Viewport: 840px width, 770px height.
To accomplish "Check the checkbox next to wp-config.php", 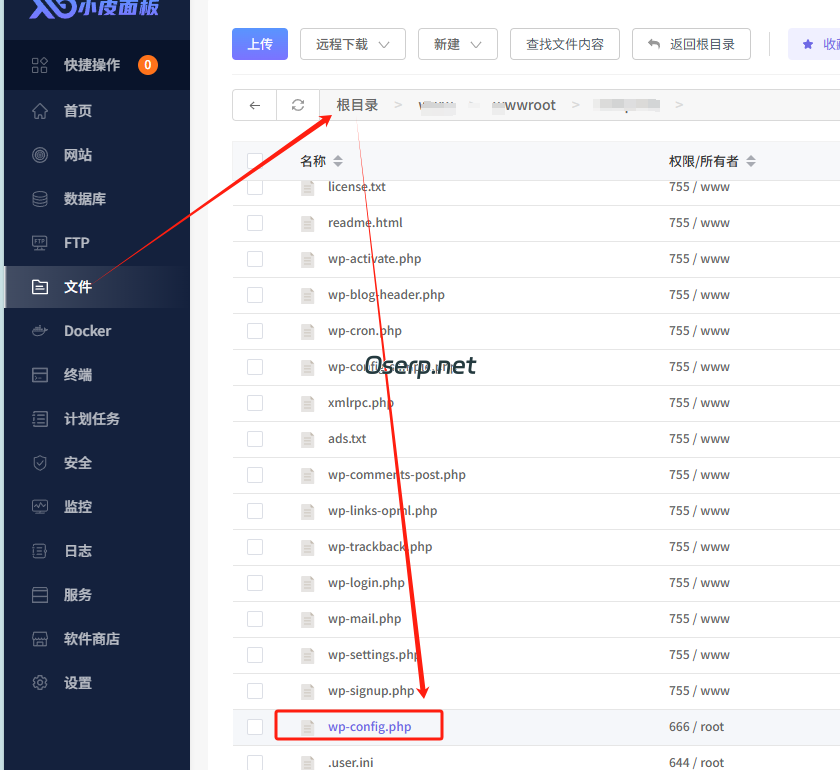I will (254, 727).
